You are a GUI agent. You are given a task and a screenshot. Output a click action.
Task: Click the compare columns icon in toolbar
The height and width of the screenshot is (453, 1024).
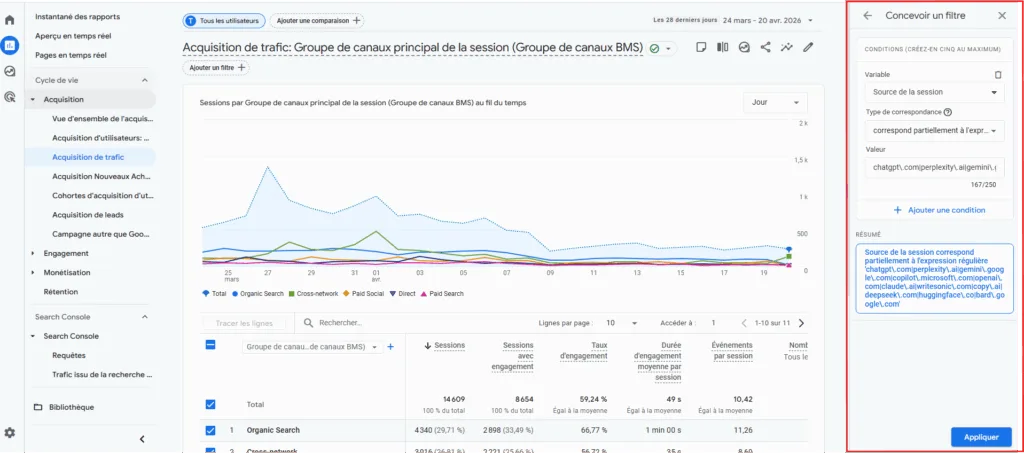[723, 47]
